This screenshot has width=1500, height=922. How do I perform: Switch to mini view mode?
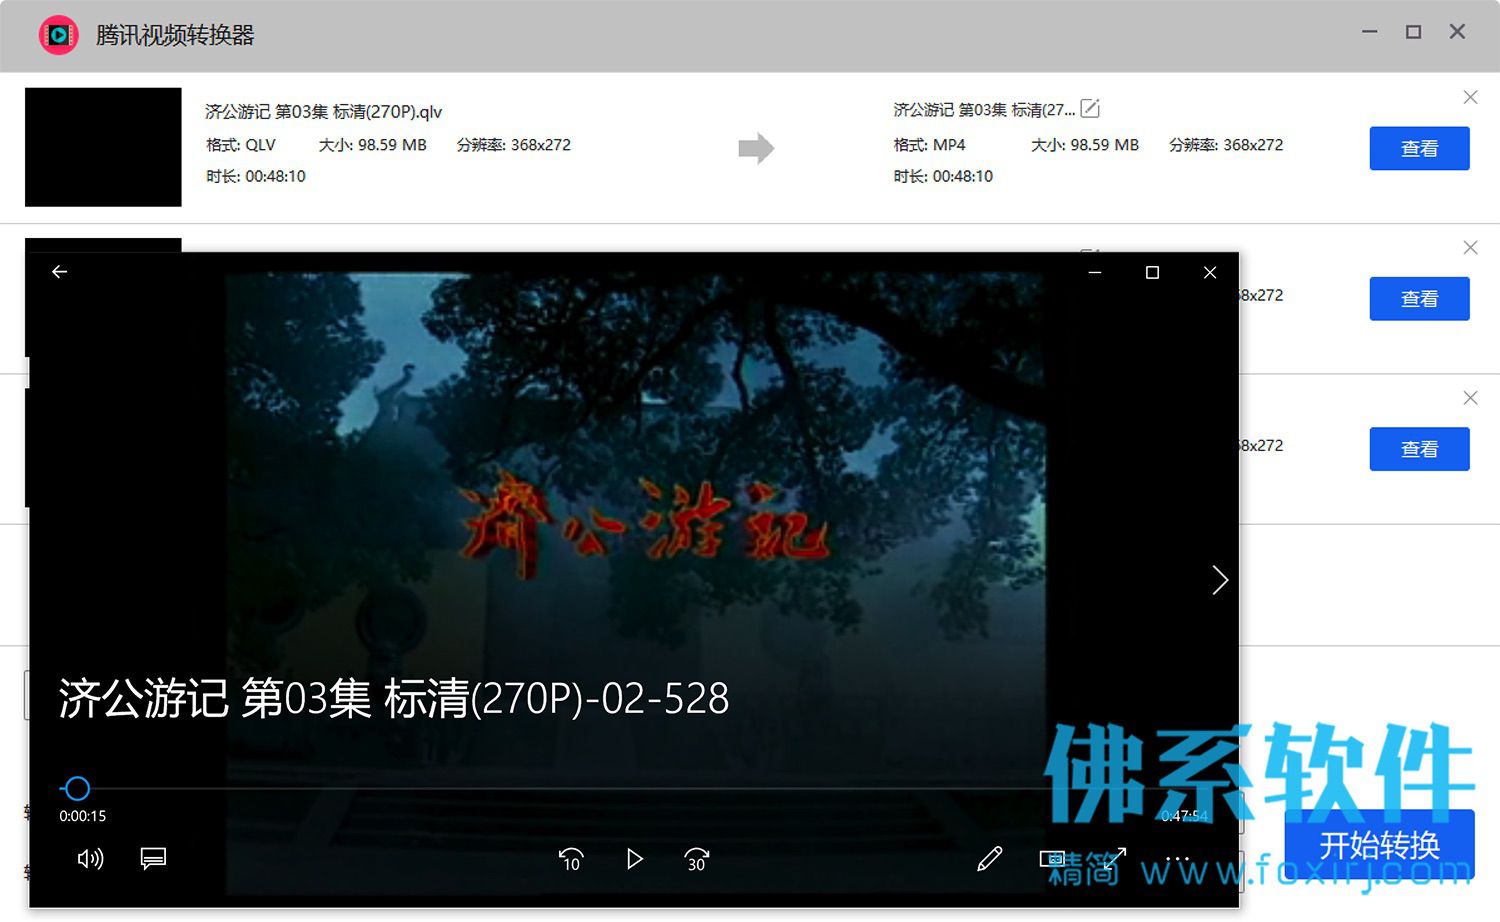click(x=1053, y=859)
